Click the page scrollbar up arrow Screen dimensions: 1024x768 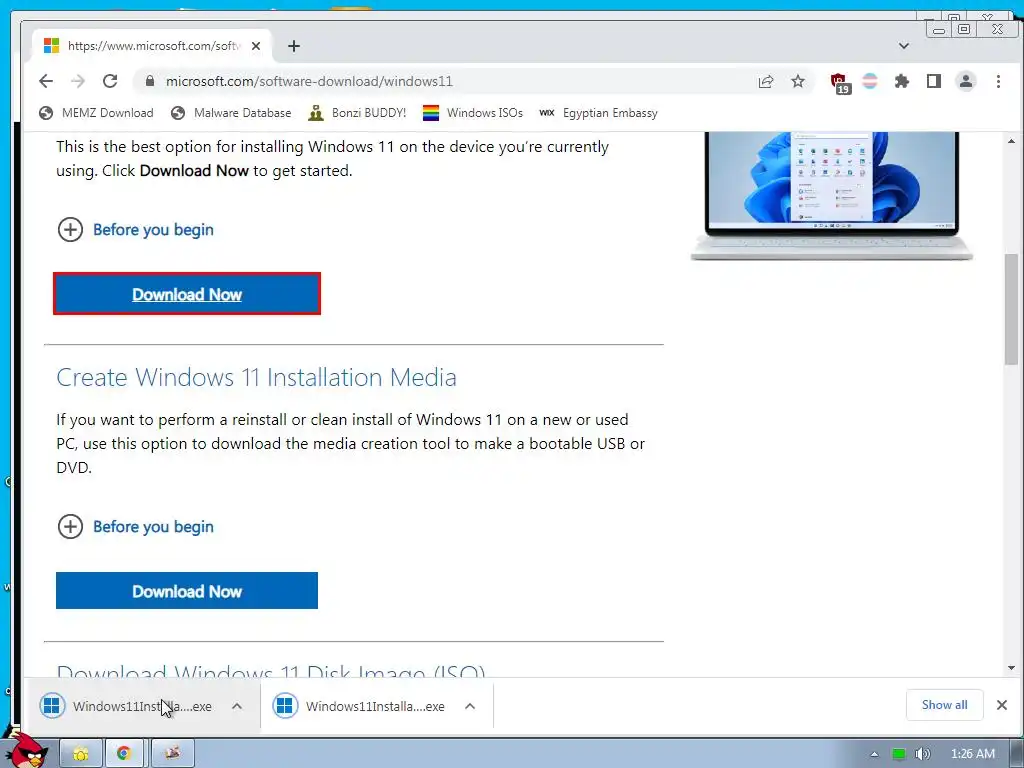1012,140
